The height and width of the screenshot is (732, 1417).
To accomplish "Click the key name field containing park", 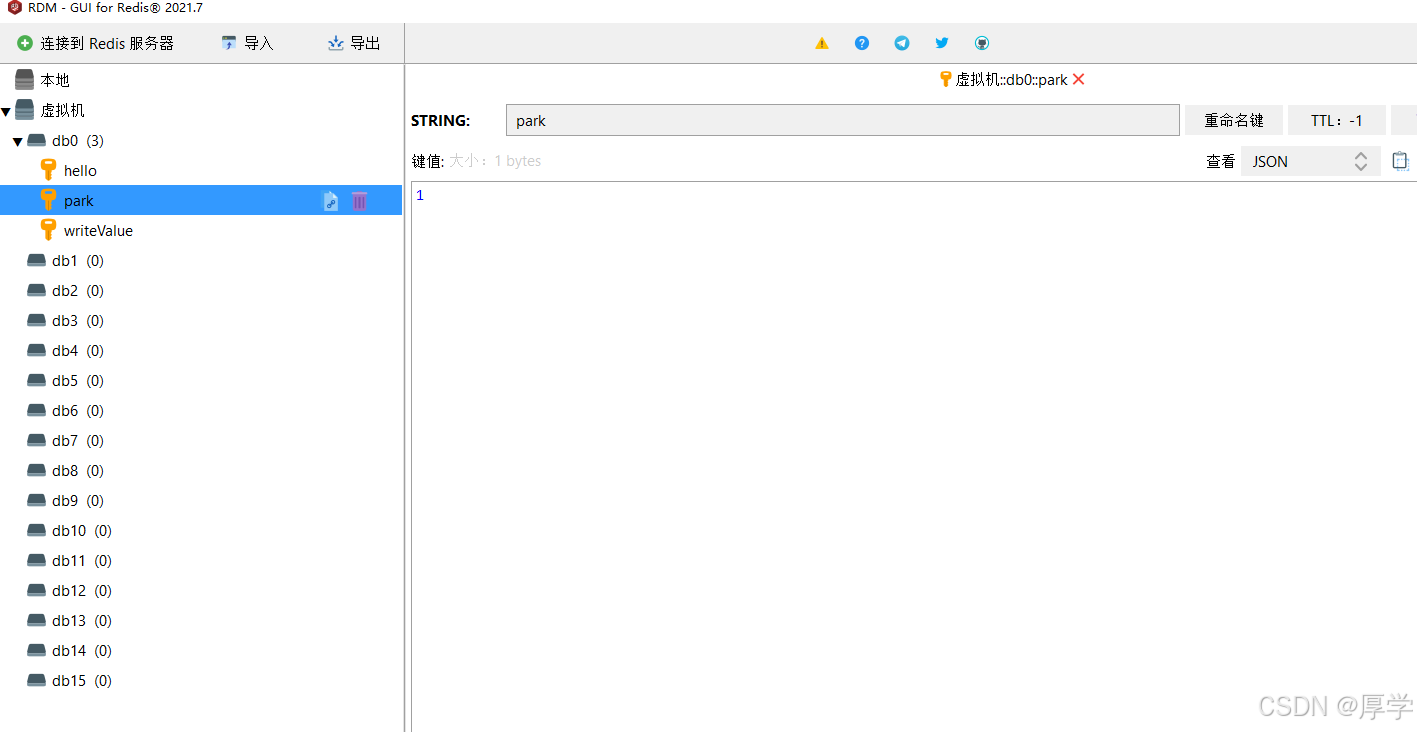I will 843,120.
